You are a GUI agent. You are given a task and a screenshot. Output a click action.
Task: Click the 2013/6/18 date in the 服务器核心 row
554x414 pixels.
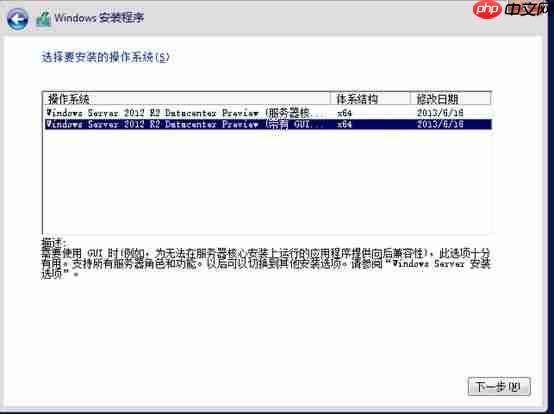click(440, 113)
